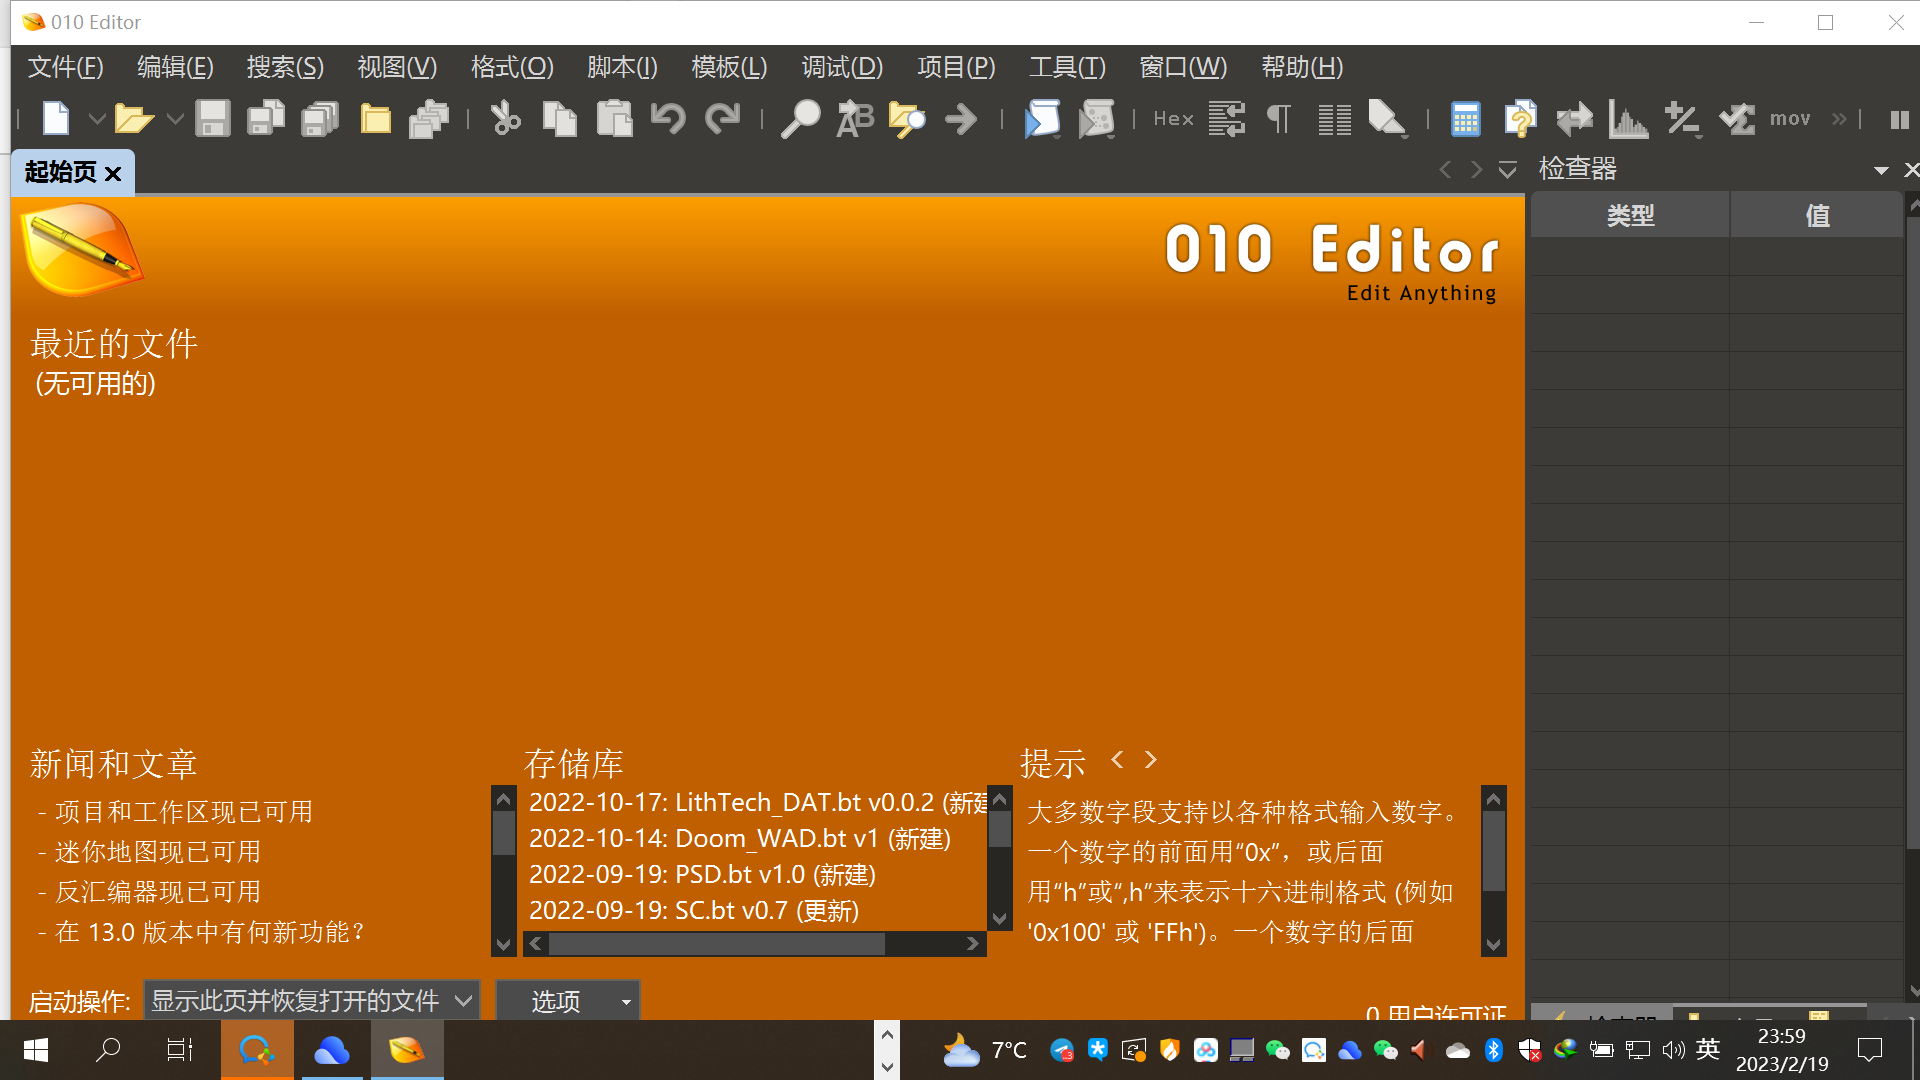Click the Save All icon

point(320,119)
